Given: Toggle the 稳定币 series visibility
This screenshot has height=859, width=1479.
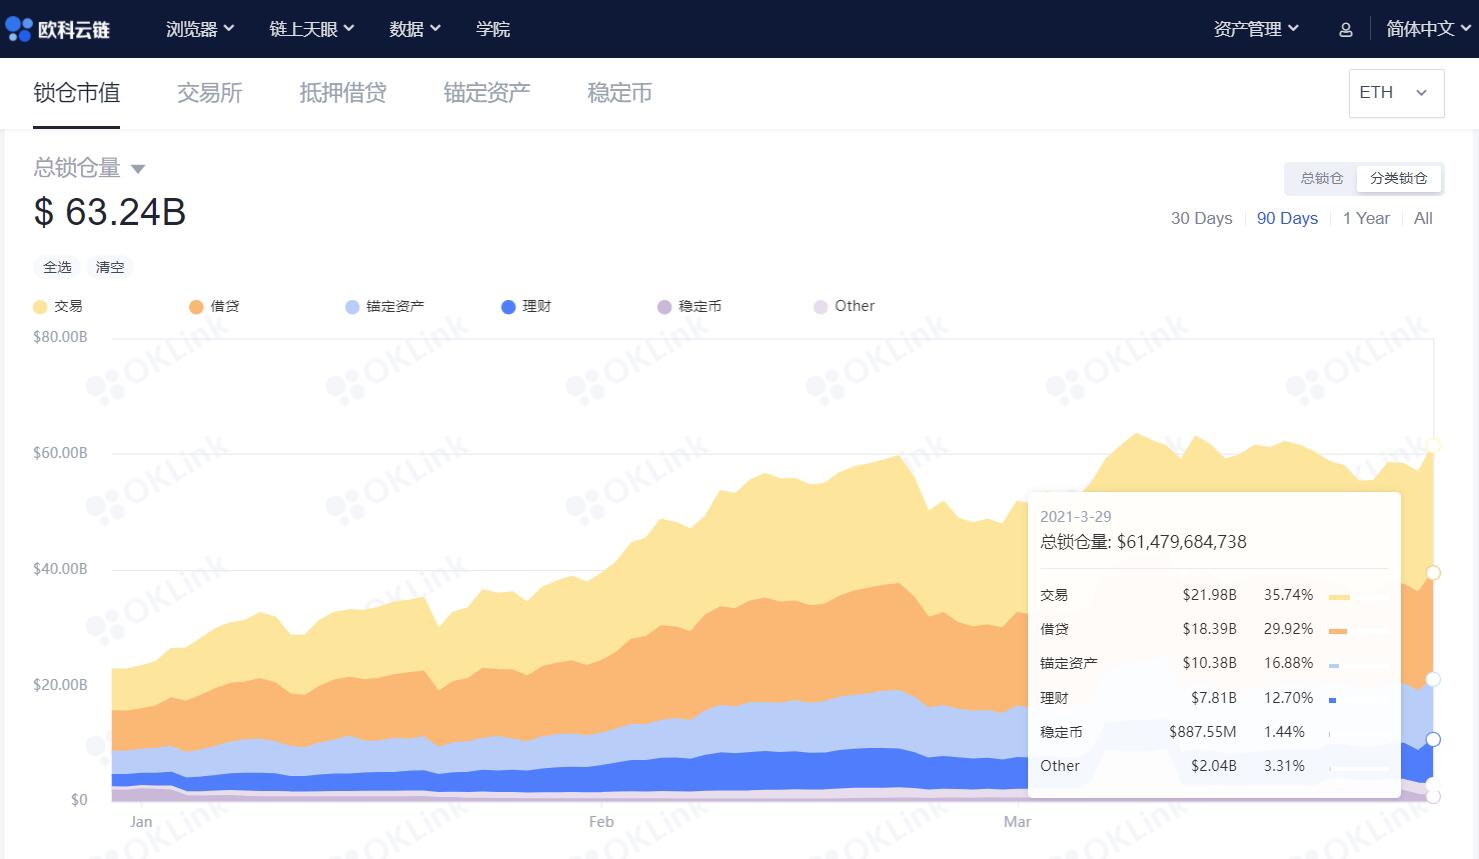Looking at the screenshot, I should tap(665, 306).
